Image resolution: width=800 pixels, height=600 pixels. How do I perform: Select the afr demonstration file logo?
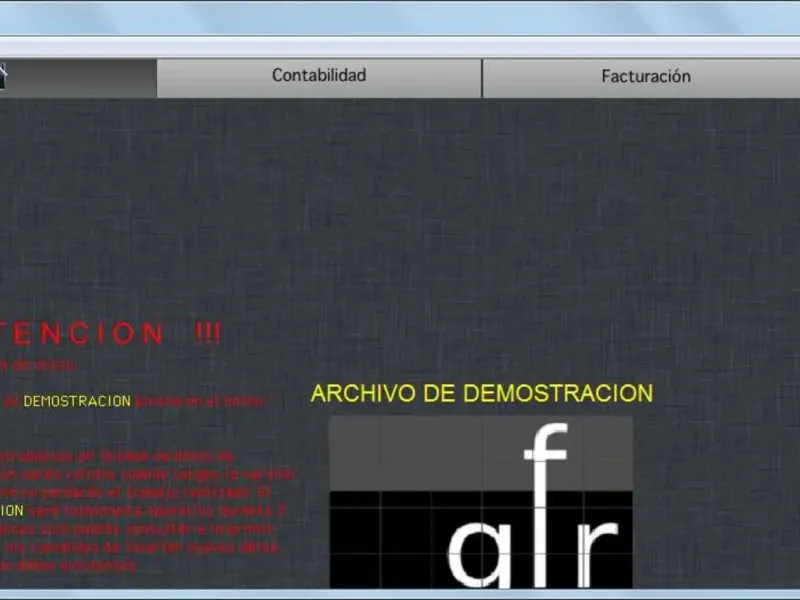tap(481, 503)
